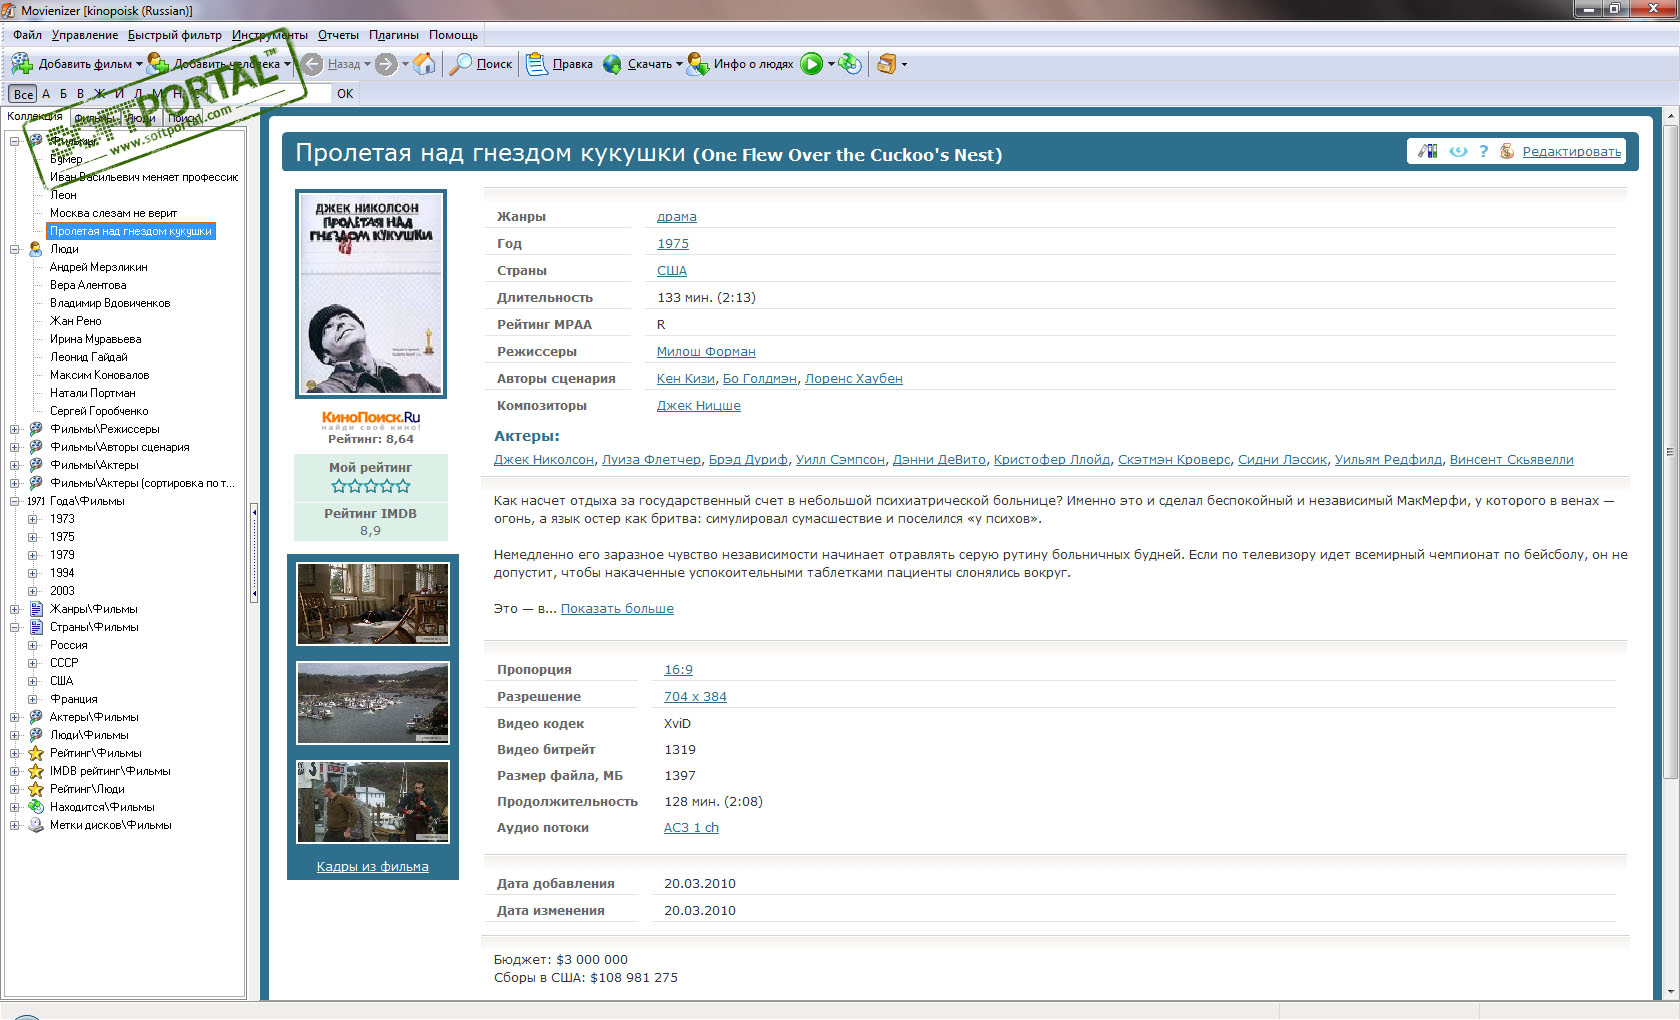Open the Скачать dropdown arrow

click(x=679, y=65)
